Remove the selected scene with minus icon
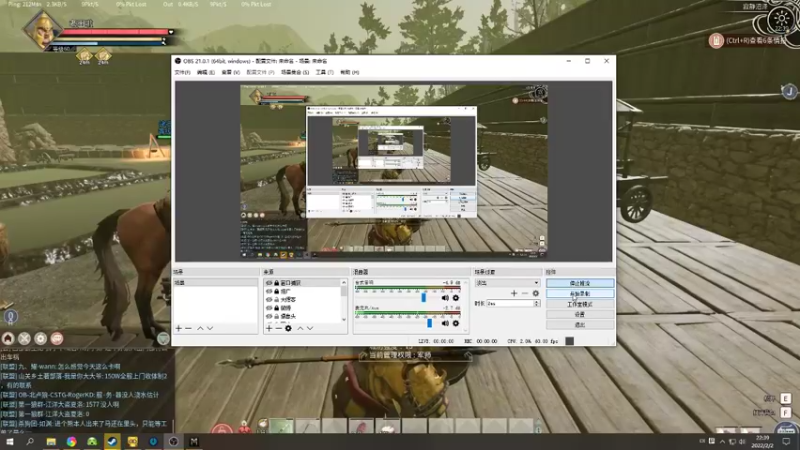This screenshot has width=800, height=450. [188, 328]
